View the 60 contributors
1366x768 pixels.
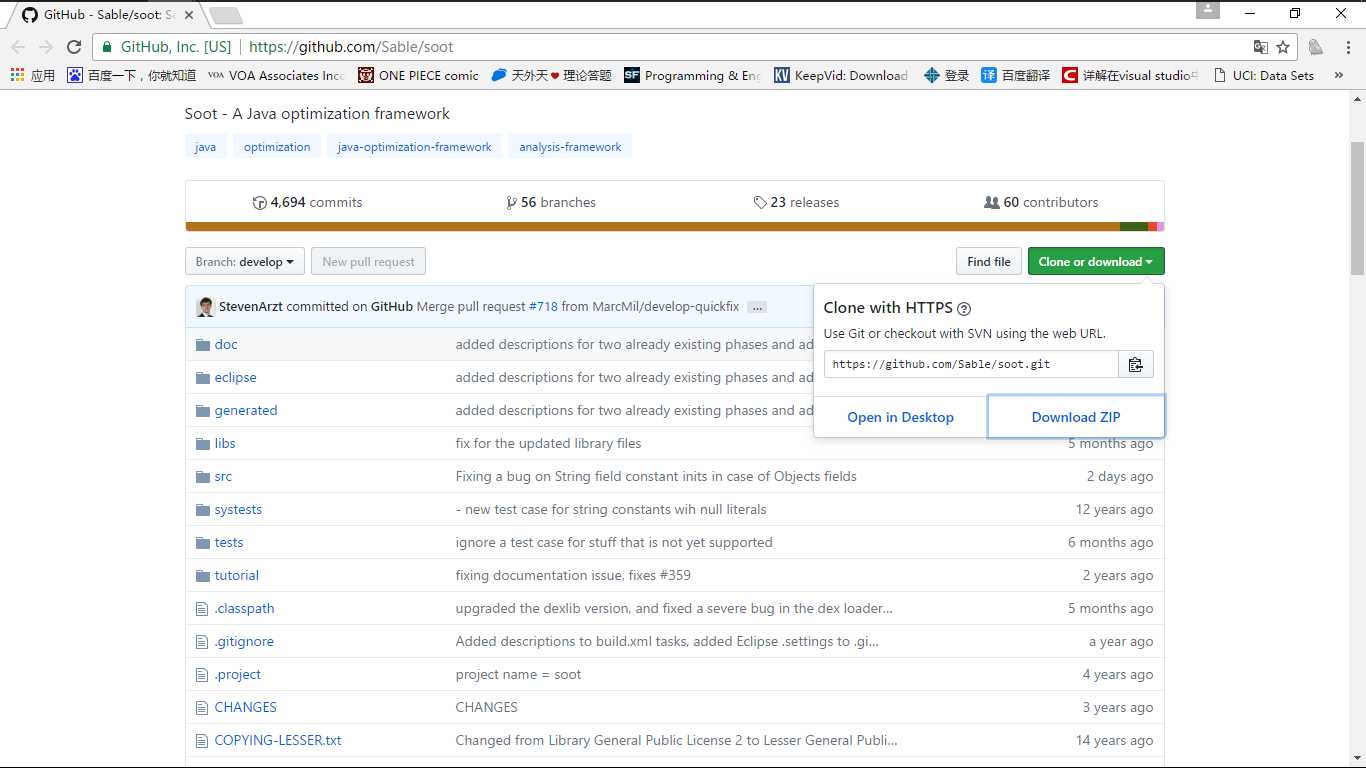[1041, 202]
